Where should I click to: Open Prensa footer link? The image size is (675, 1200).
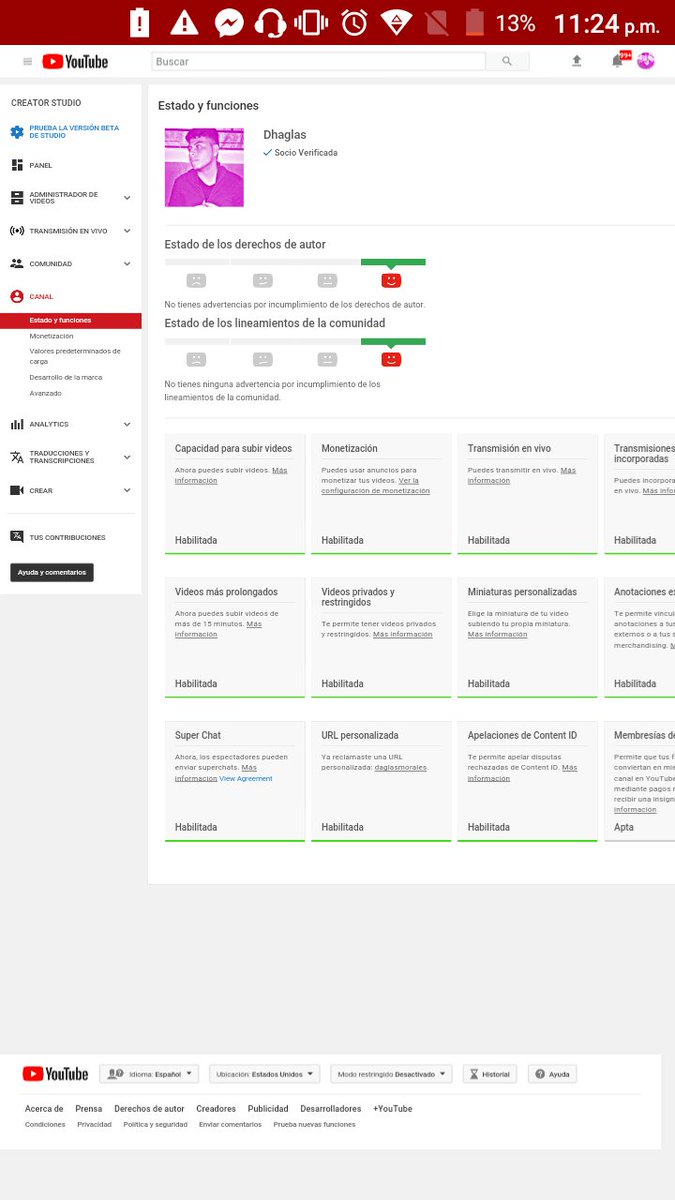tap(89, 1109)
